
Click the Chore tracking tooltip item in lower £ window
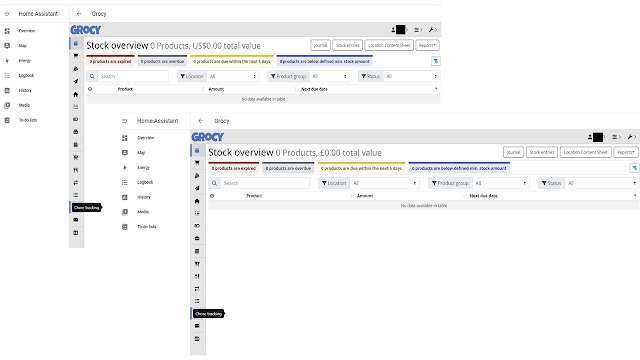[209, 313]
